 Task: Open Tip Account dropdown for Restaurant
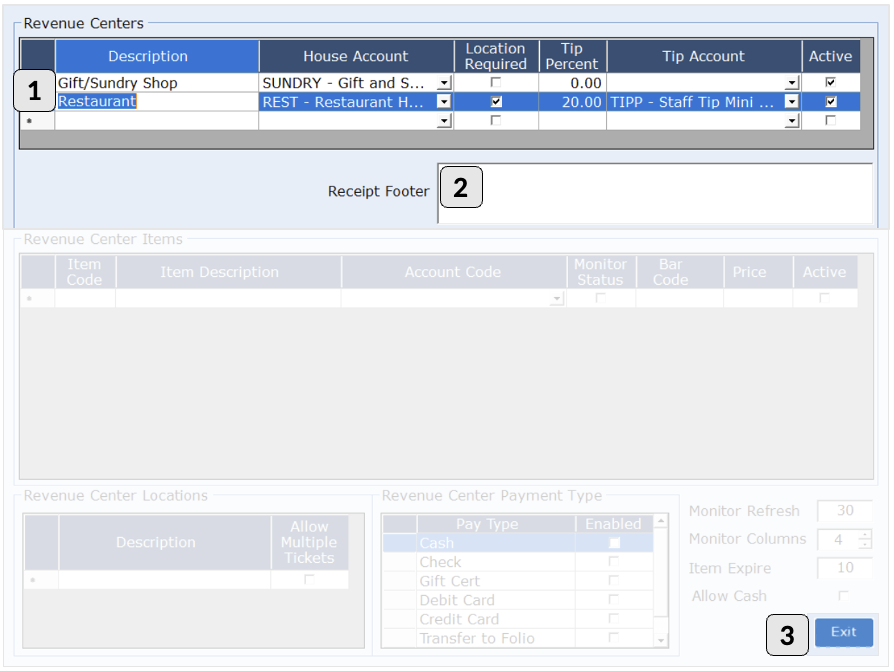tap(792, 102)
